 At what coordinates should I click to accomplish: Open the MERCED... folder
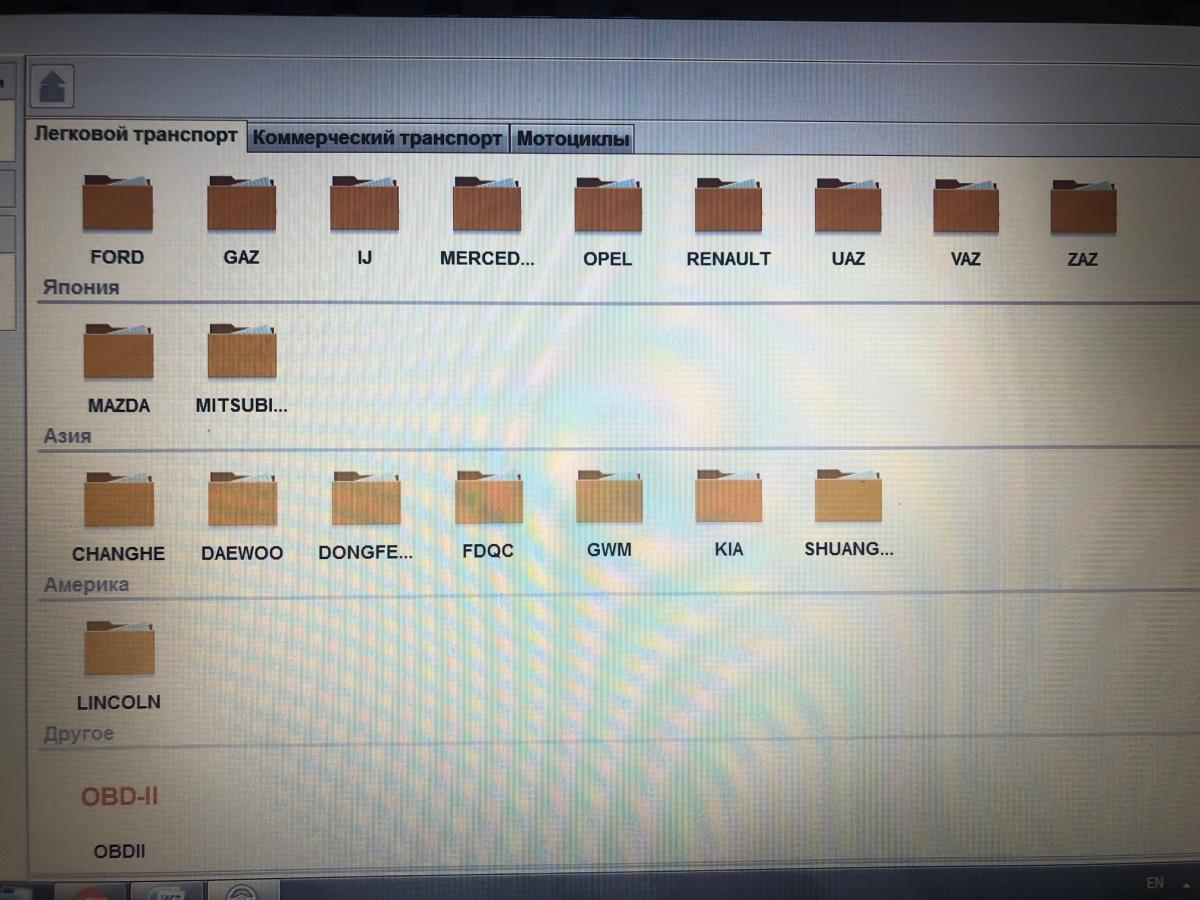tap(487, 204)
